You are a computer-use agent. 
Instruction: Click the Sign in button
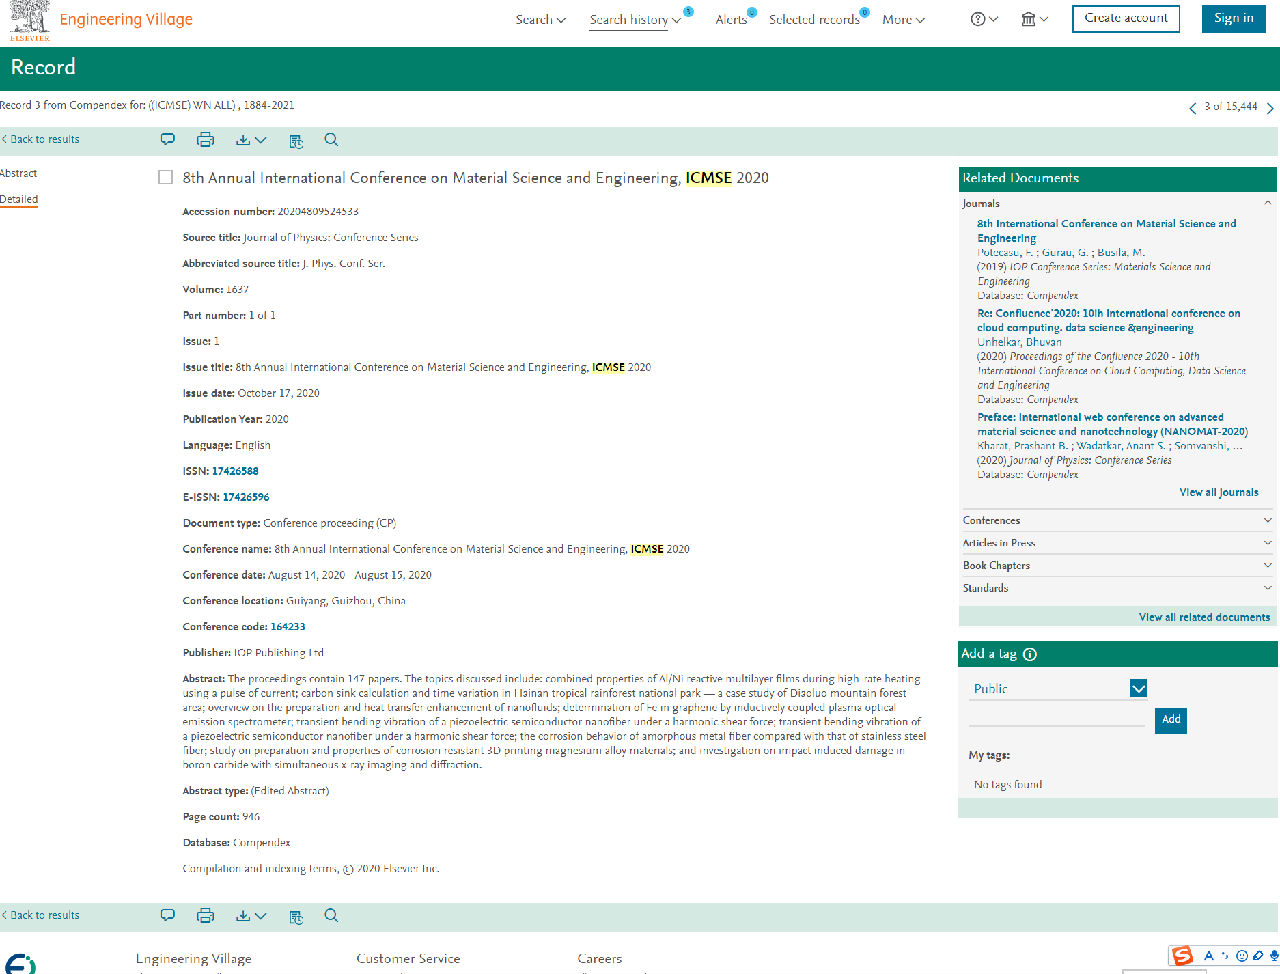[x=1234, y=18]
